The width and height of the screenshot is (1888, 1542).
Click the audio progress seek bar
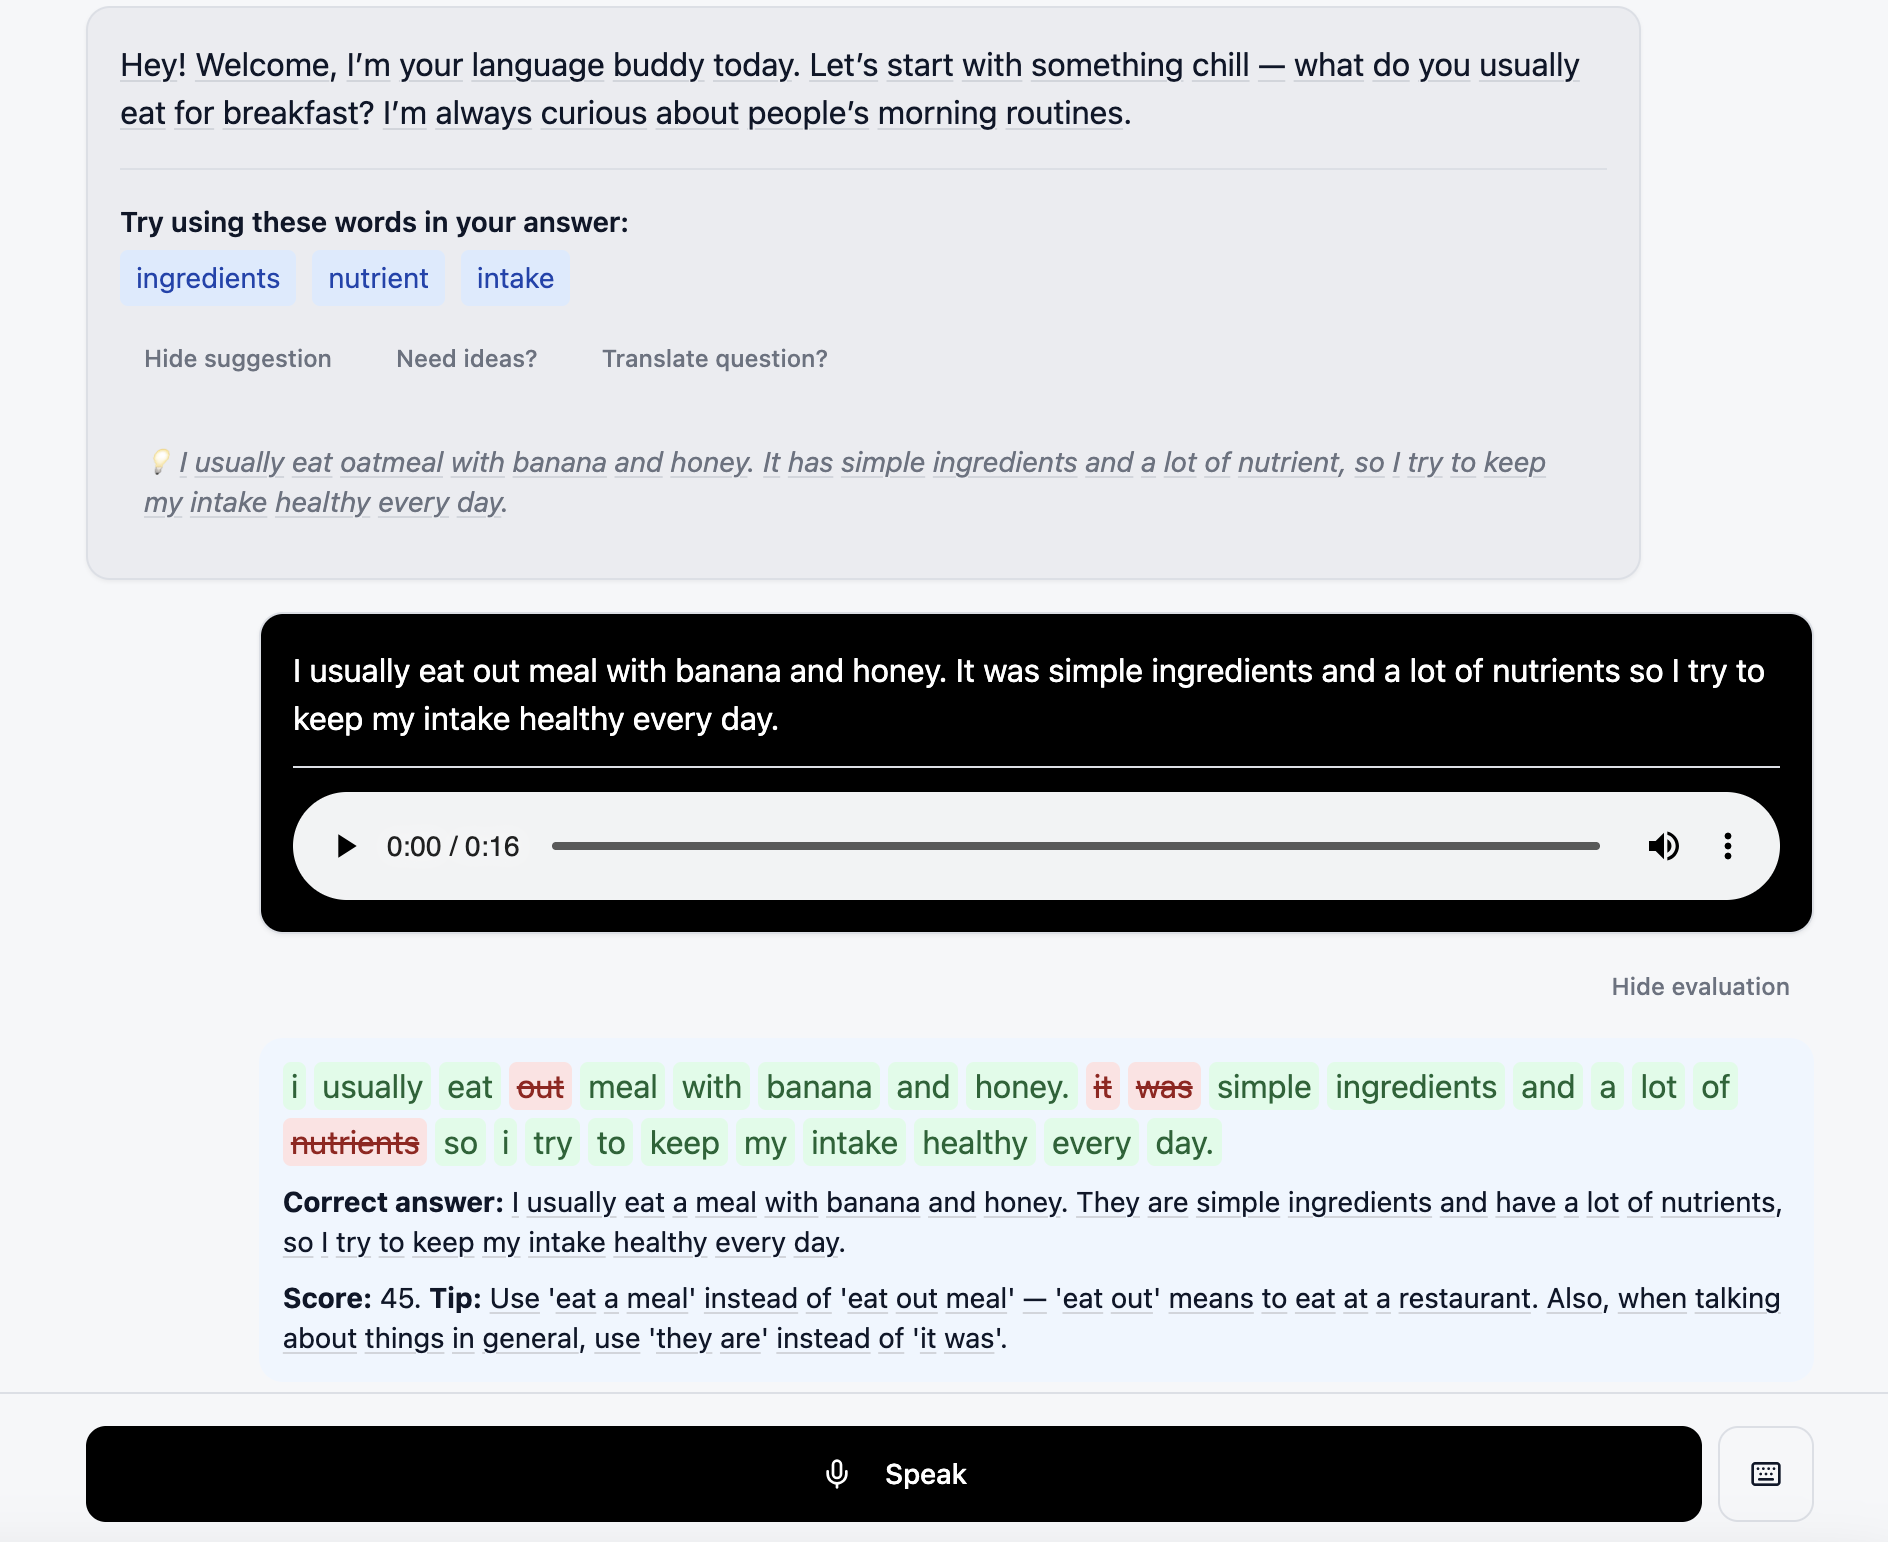(x=1075, y=846)
